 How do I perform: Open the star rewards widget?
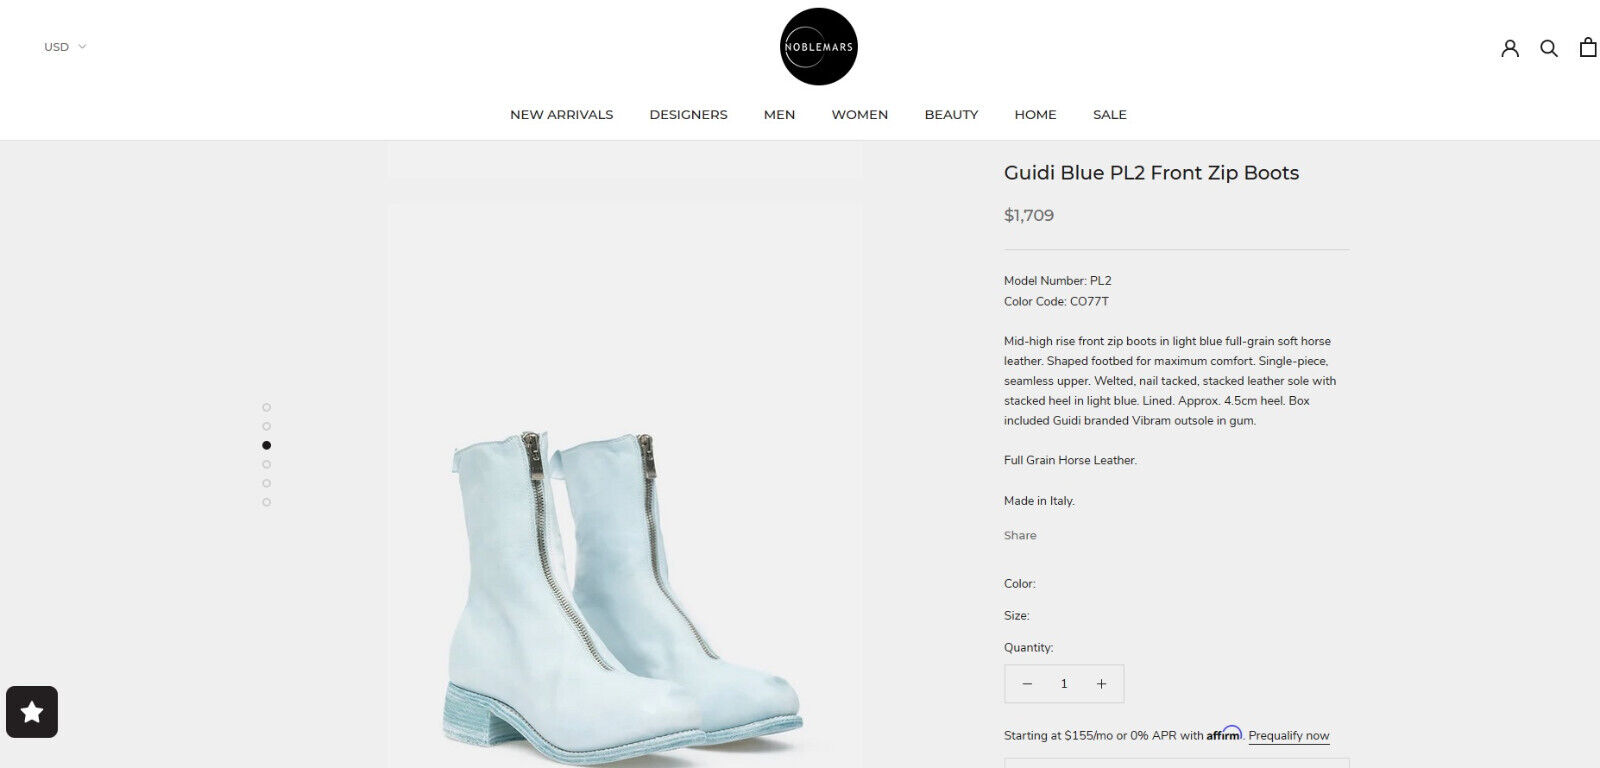(32, 712)
